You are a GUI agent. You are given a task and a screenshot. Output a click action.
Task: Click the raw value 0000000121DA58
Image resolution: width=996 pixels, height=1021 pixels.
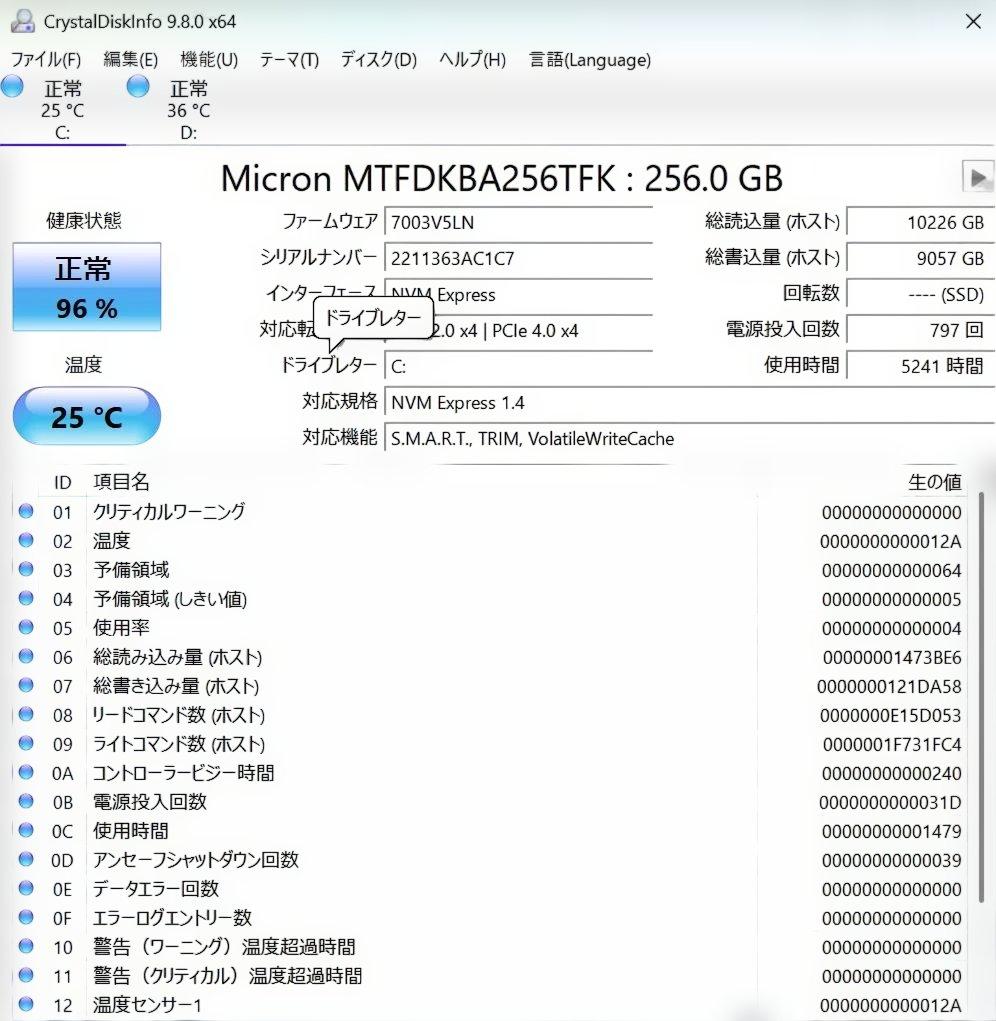[889, 686]
